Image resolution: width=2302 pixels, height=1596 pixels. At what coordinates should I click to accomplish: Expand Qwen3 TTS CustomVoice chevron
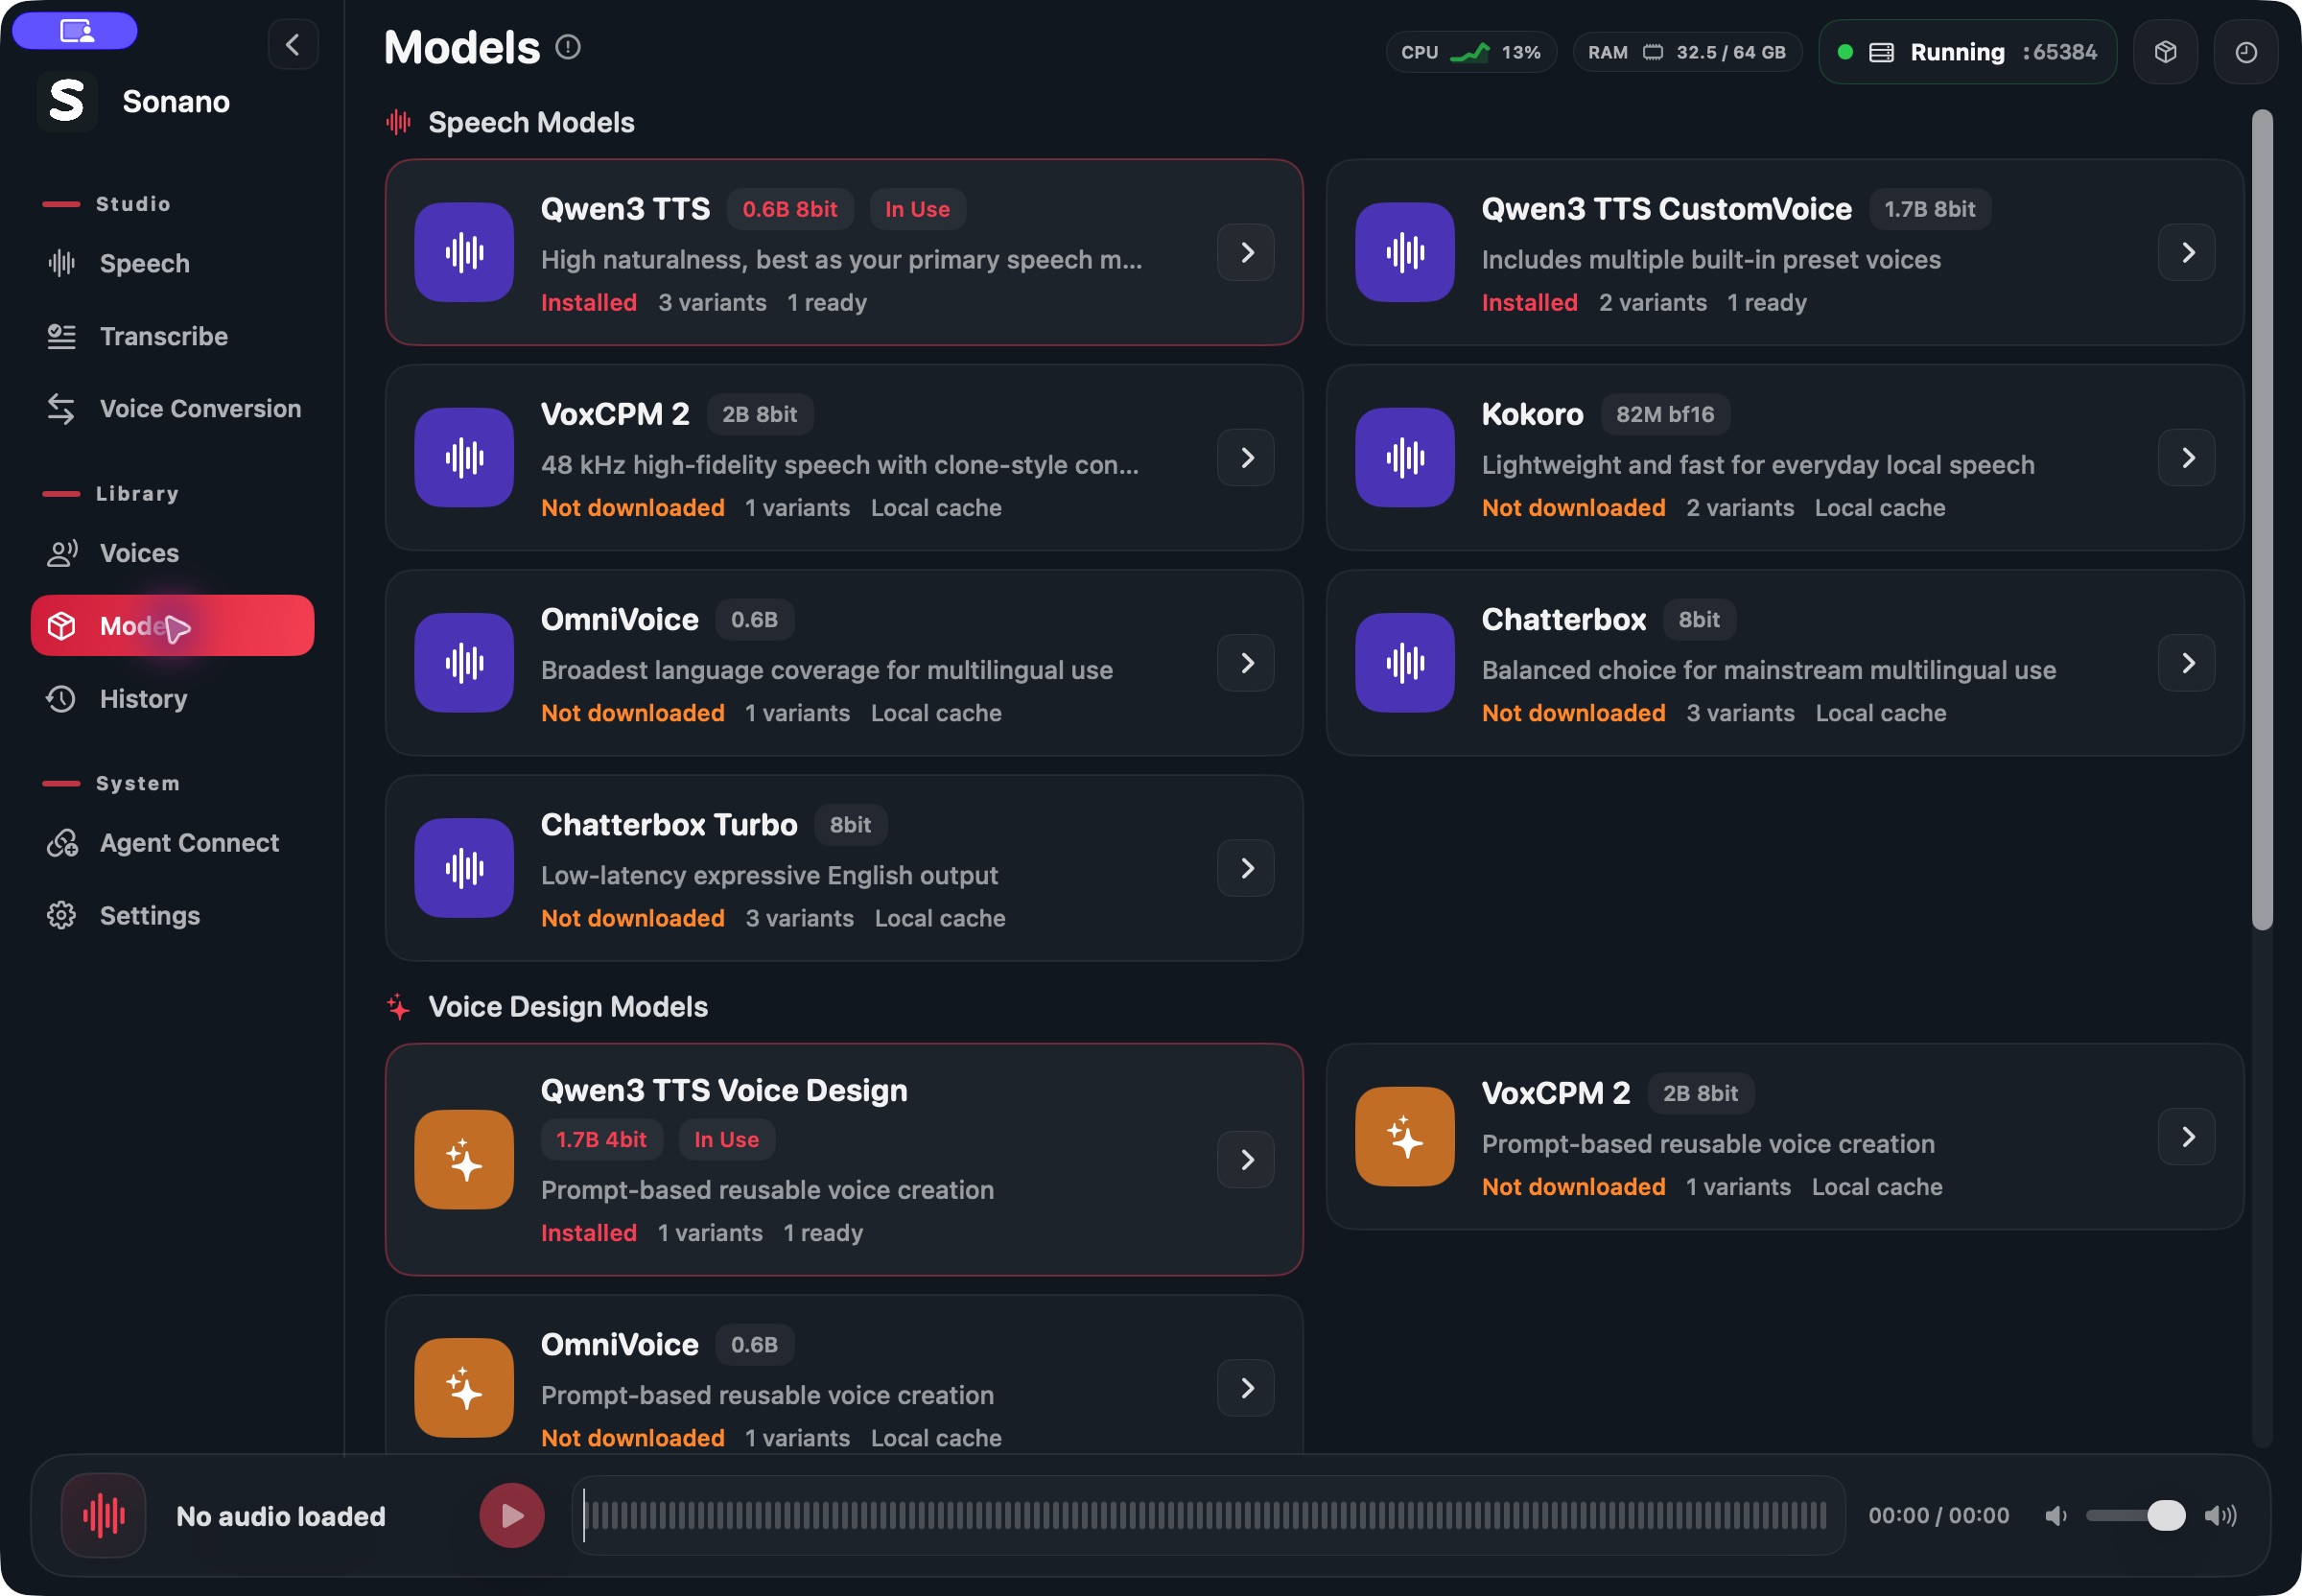pyautogui.click(x=2186, y=252)
